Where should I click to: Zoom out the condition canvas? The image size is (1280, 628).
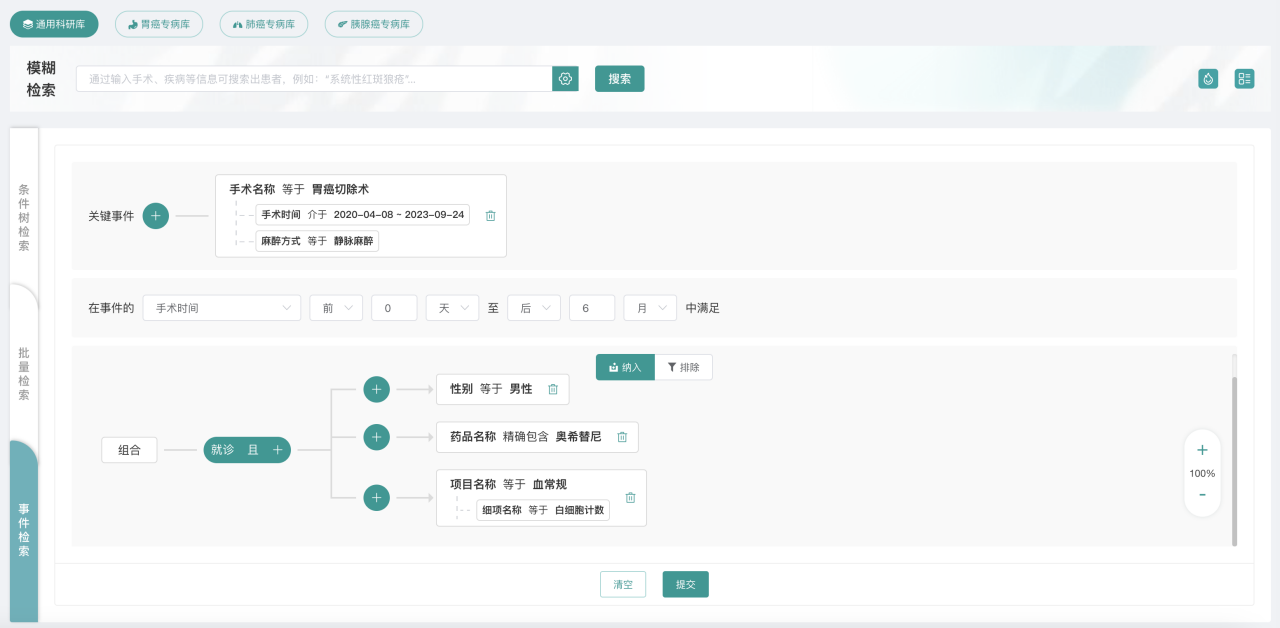coord(1202,495)
